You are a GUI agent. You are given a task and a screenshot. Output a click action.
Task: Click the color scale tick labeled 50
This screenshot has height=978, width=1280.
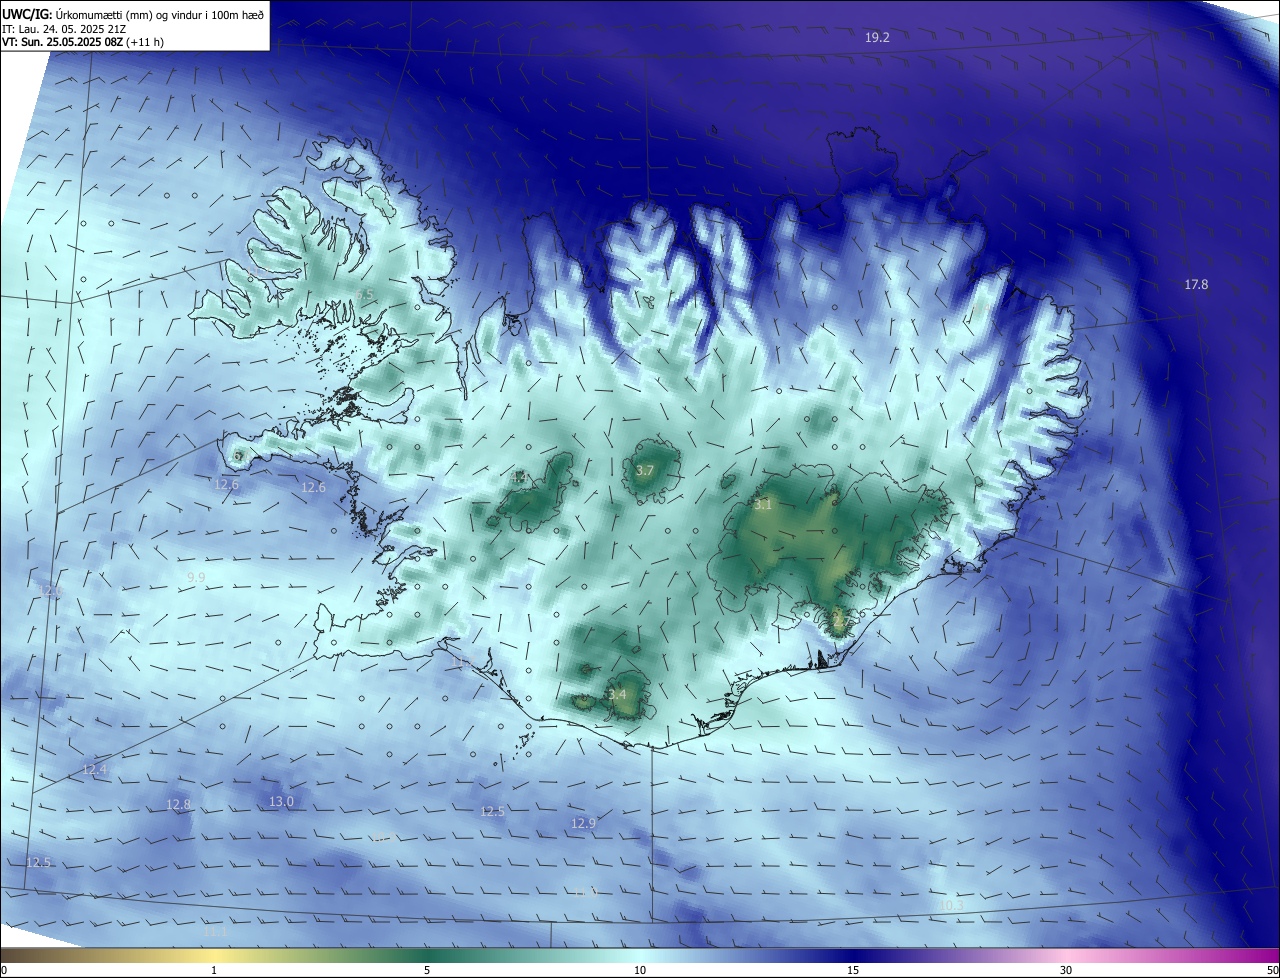(1272, 971)
